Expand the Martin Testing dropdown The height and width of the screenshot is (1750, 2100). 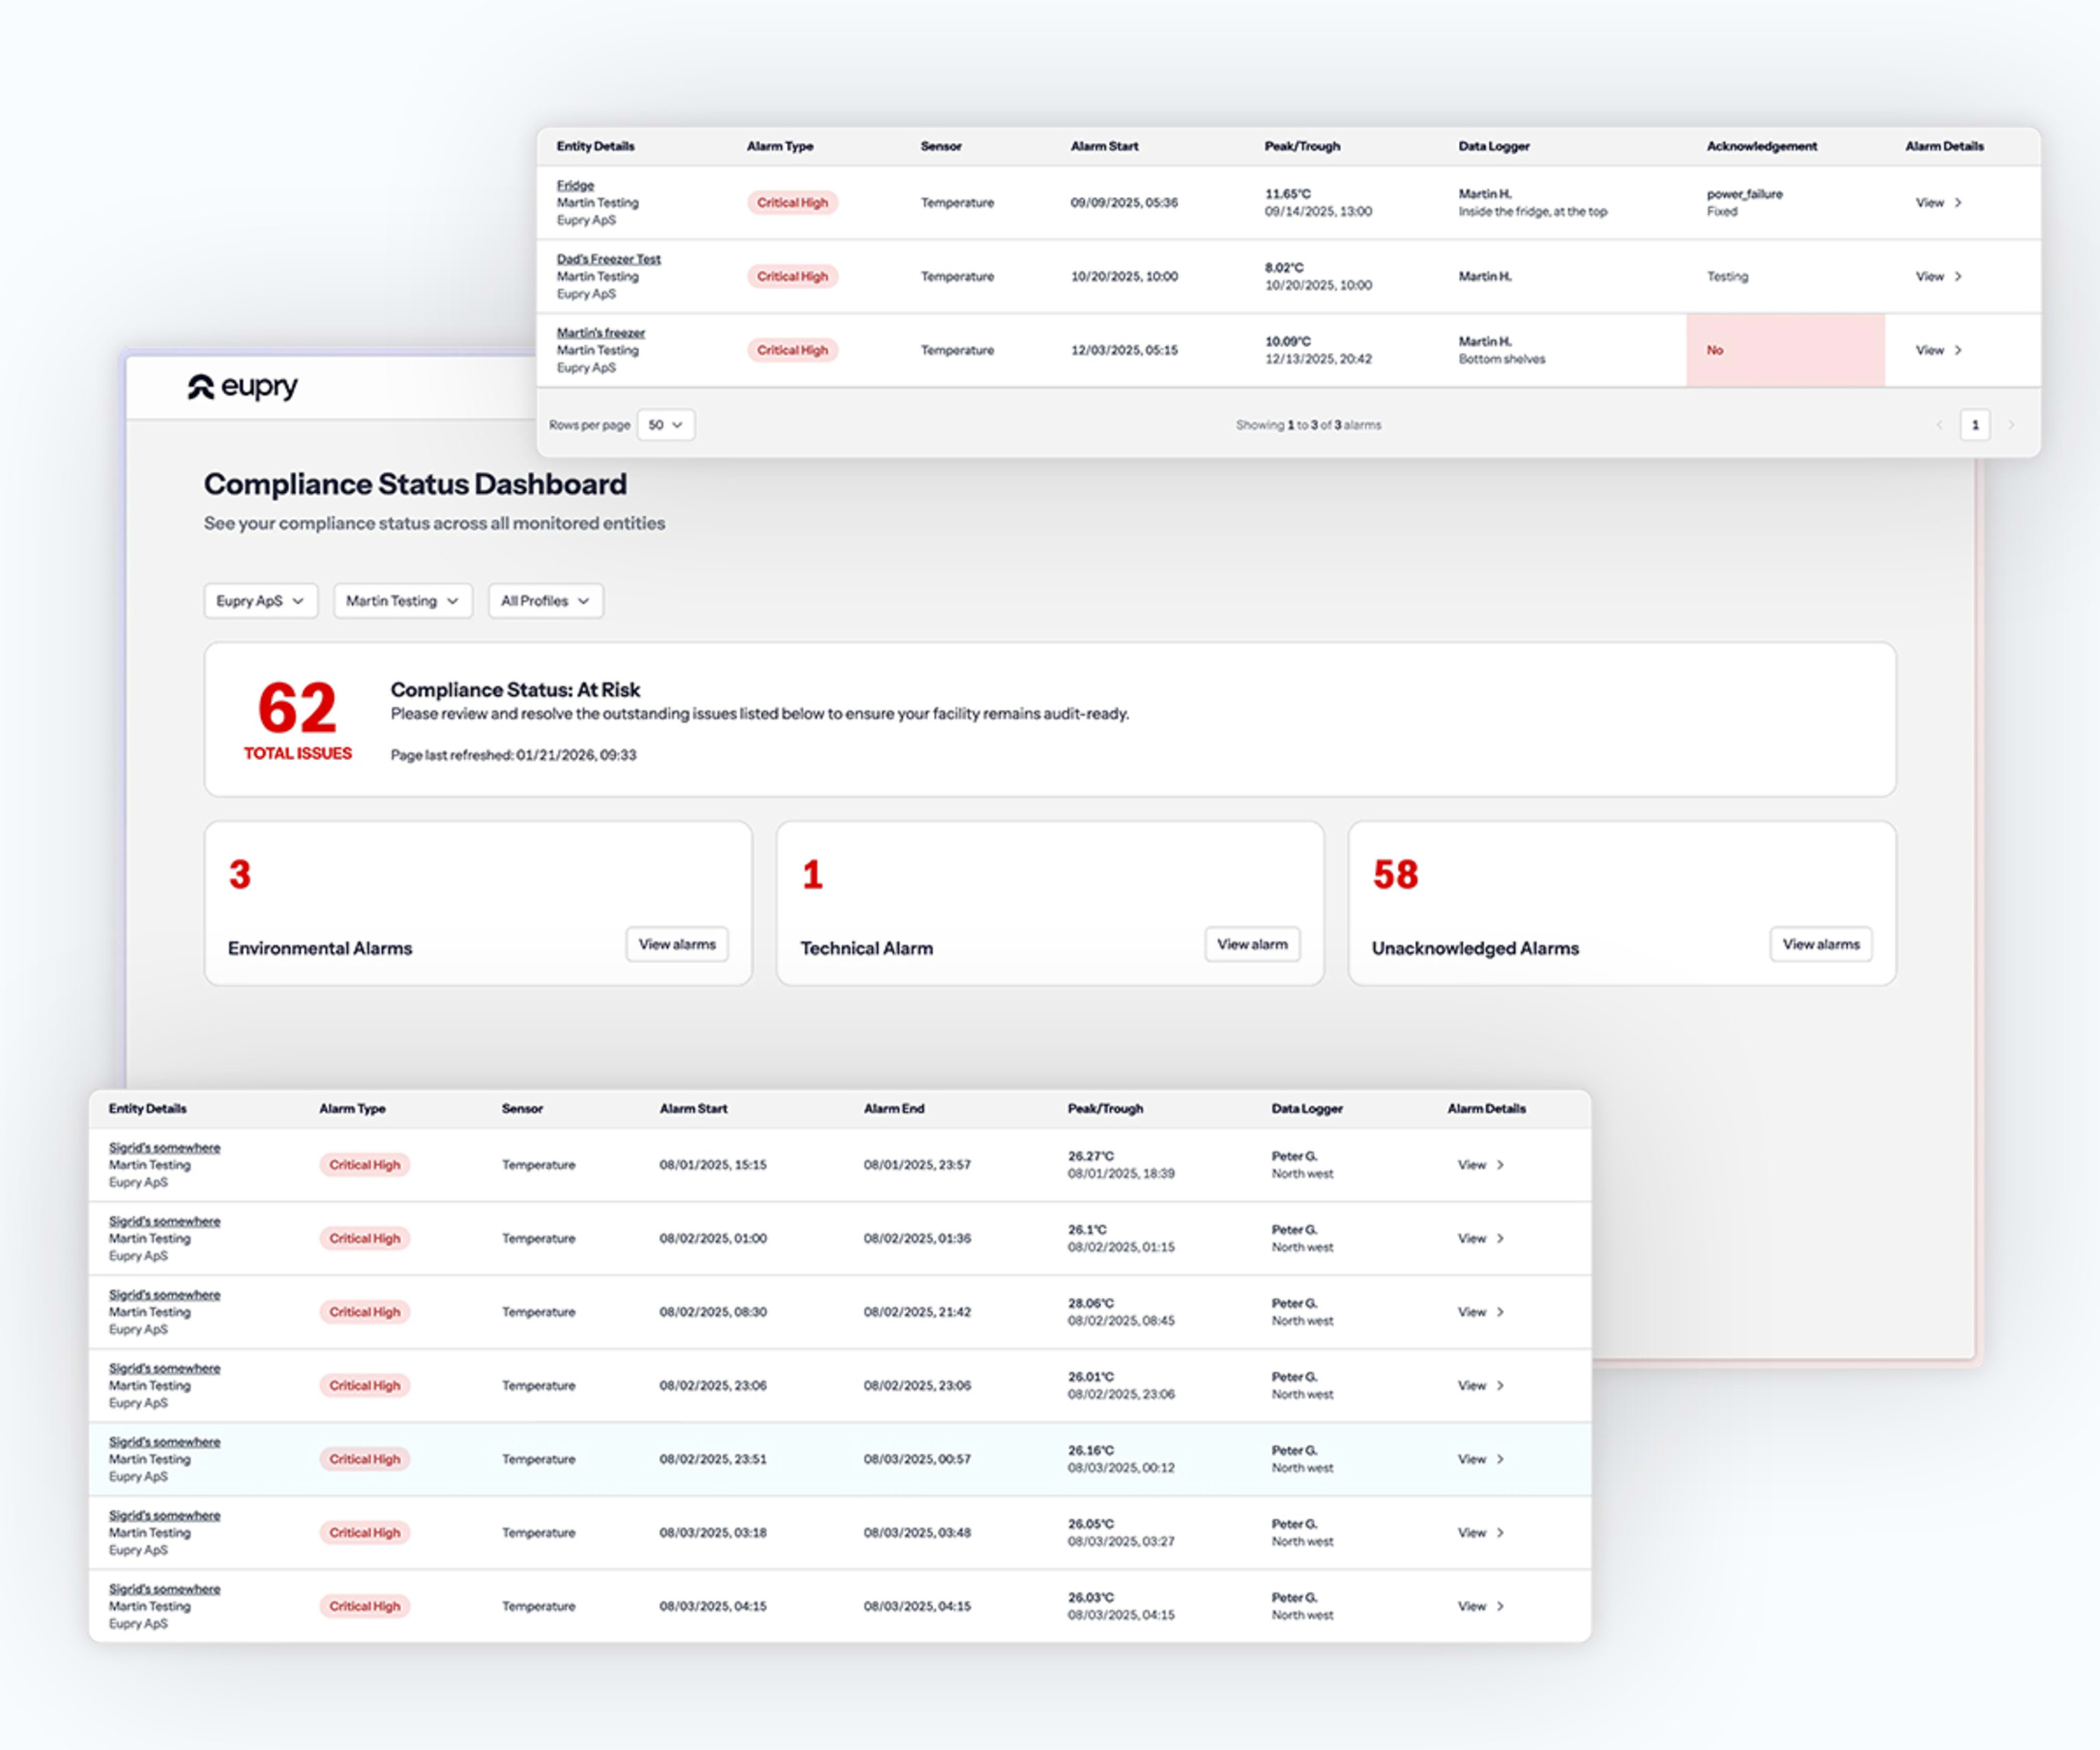402,601
